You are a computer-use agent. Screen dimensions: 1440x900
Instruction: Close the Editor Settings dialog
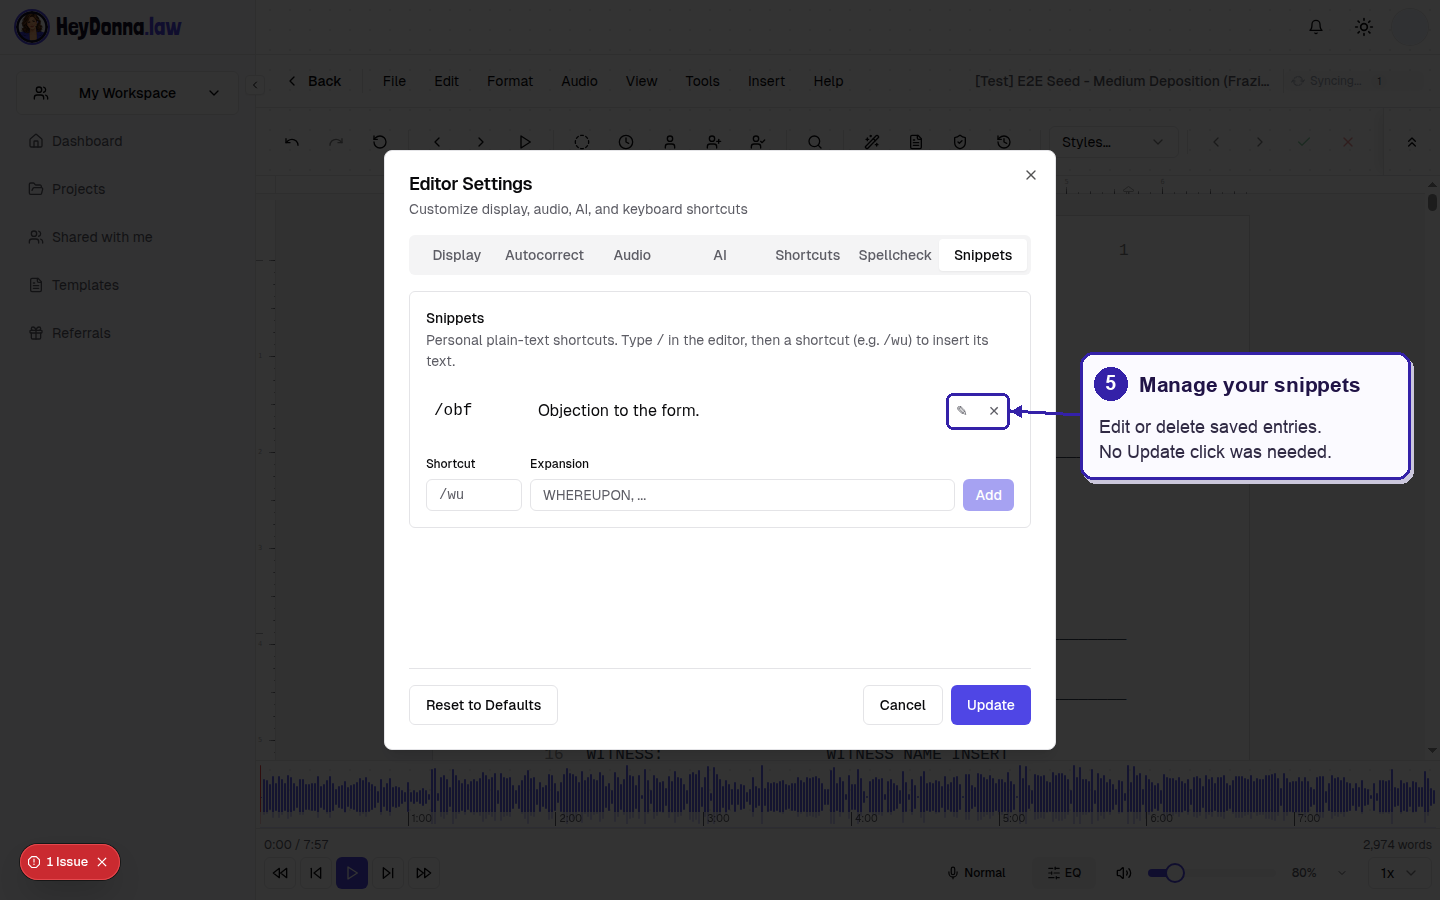[x=1031, y=175]
